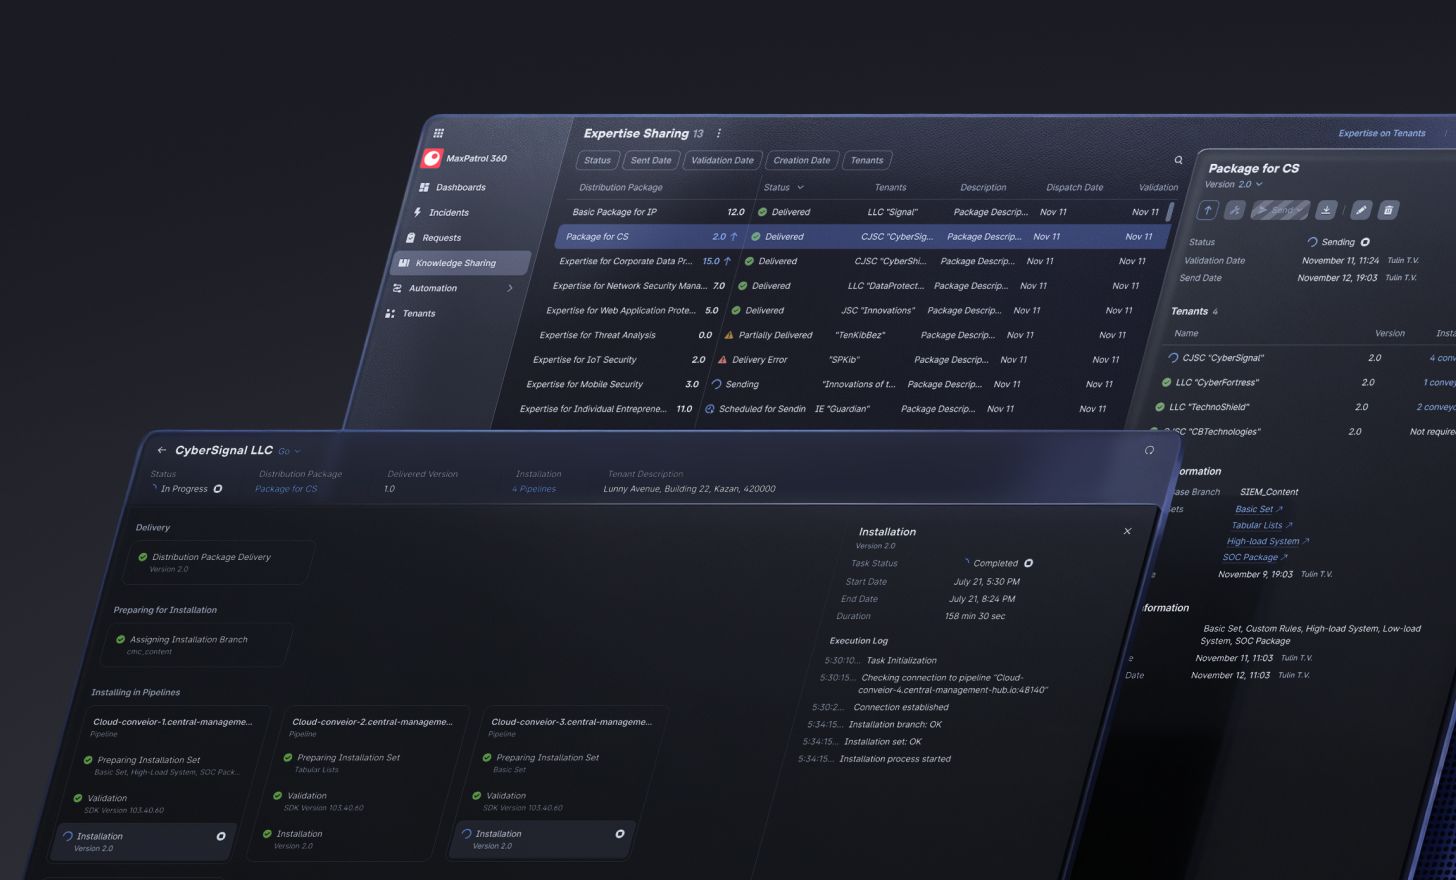Click the back arrow beside CyberSignal LLC
The image size is (1456, 880).
point(162,450)
